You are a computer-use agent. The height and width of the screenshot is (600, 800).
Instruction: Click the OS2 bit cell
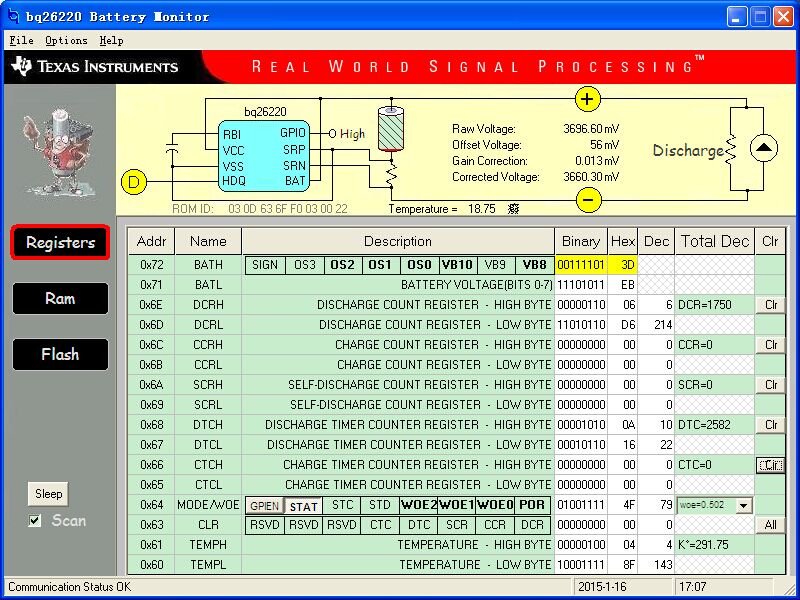(x=343, y=265)
